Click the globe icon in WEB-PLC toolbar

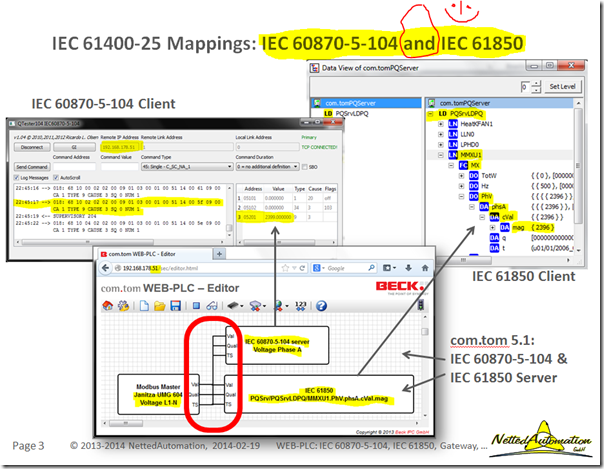tap(278, 306)
